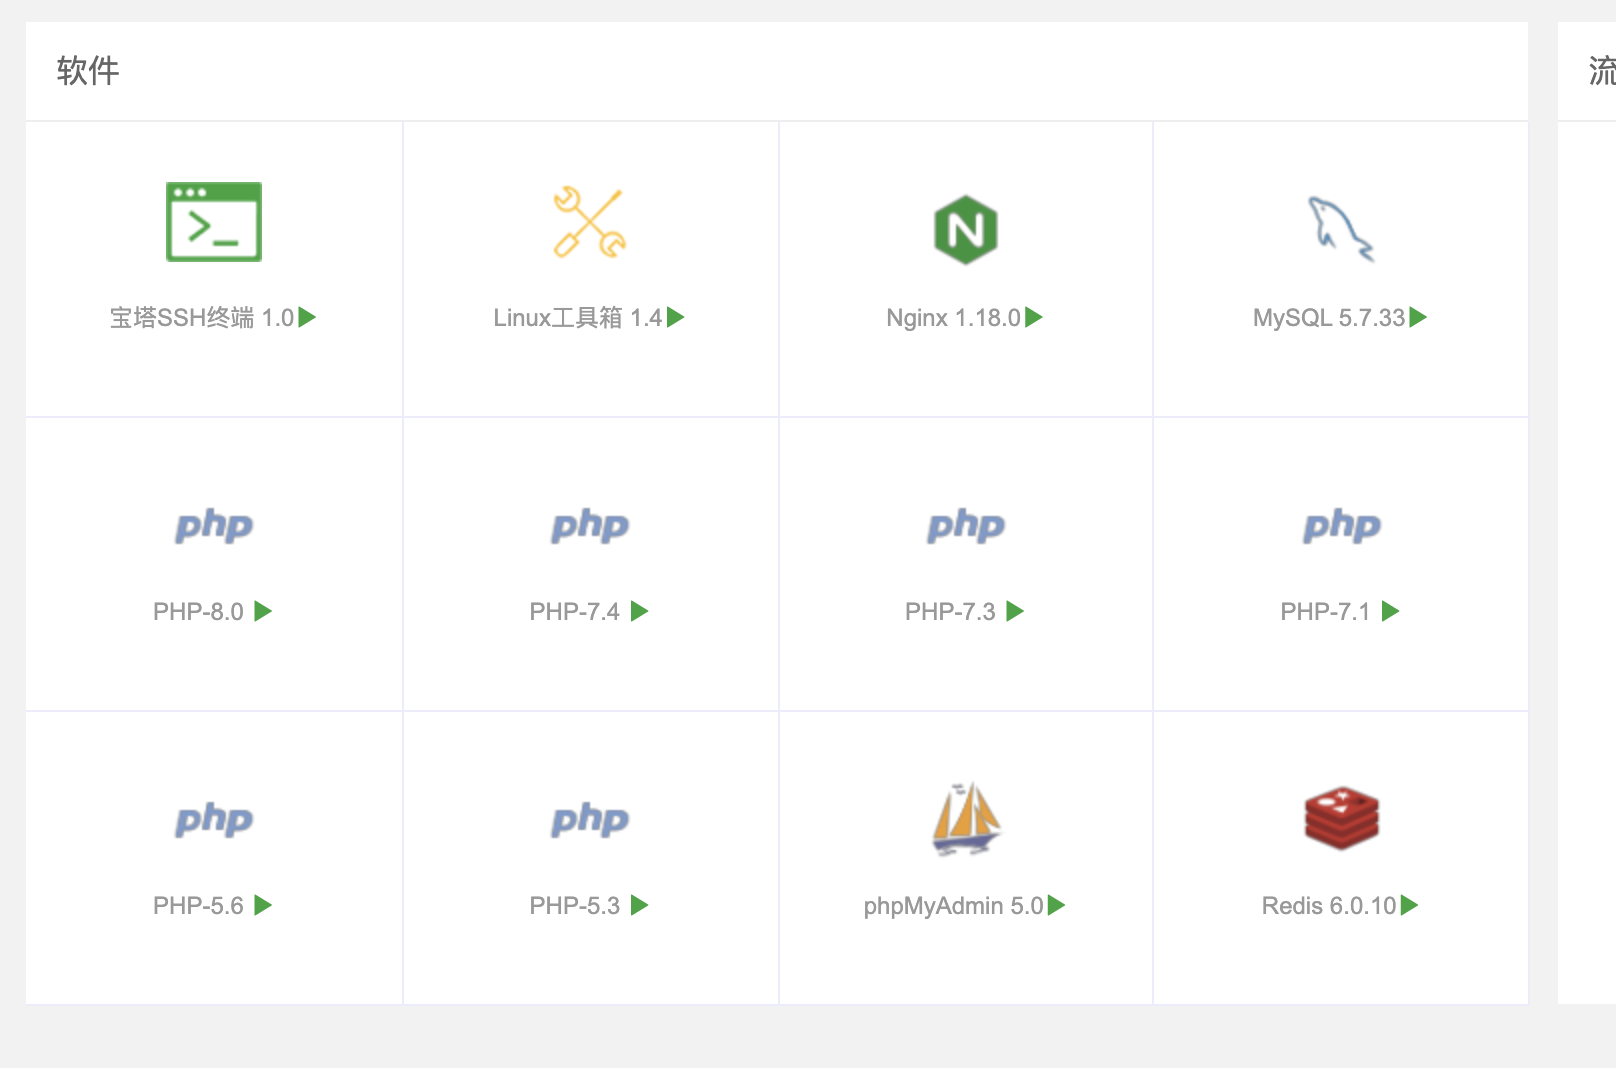Click green arrow next to Linux工具箱 1.4
The image size is (1616, 1068).
pos(675,317)
